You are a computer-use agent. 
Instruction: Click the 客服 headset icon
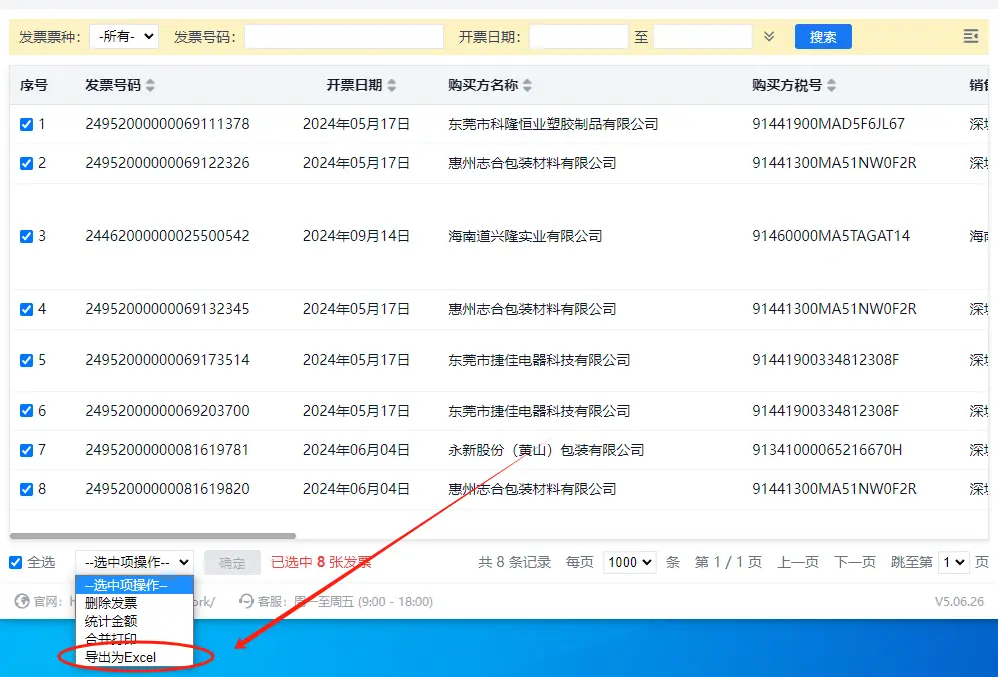pos(246,601)
